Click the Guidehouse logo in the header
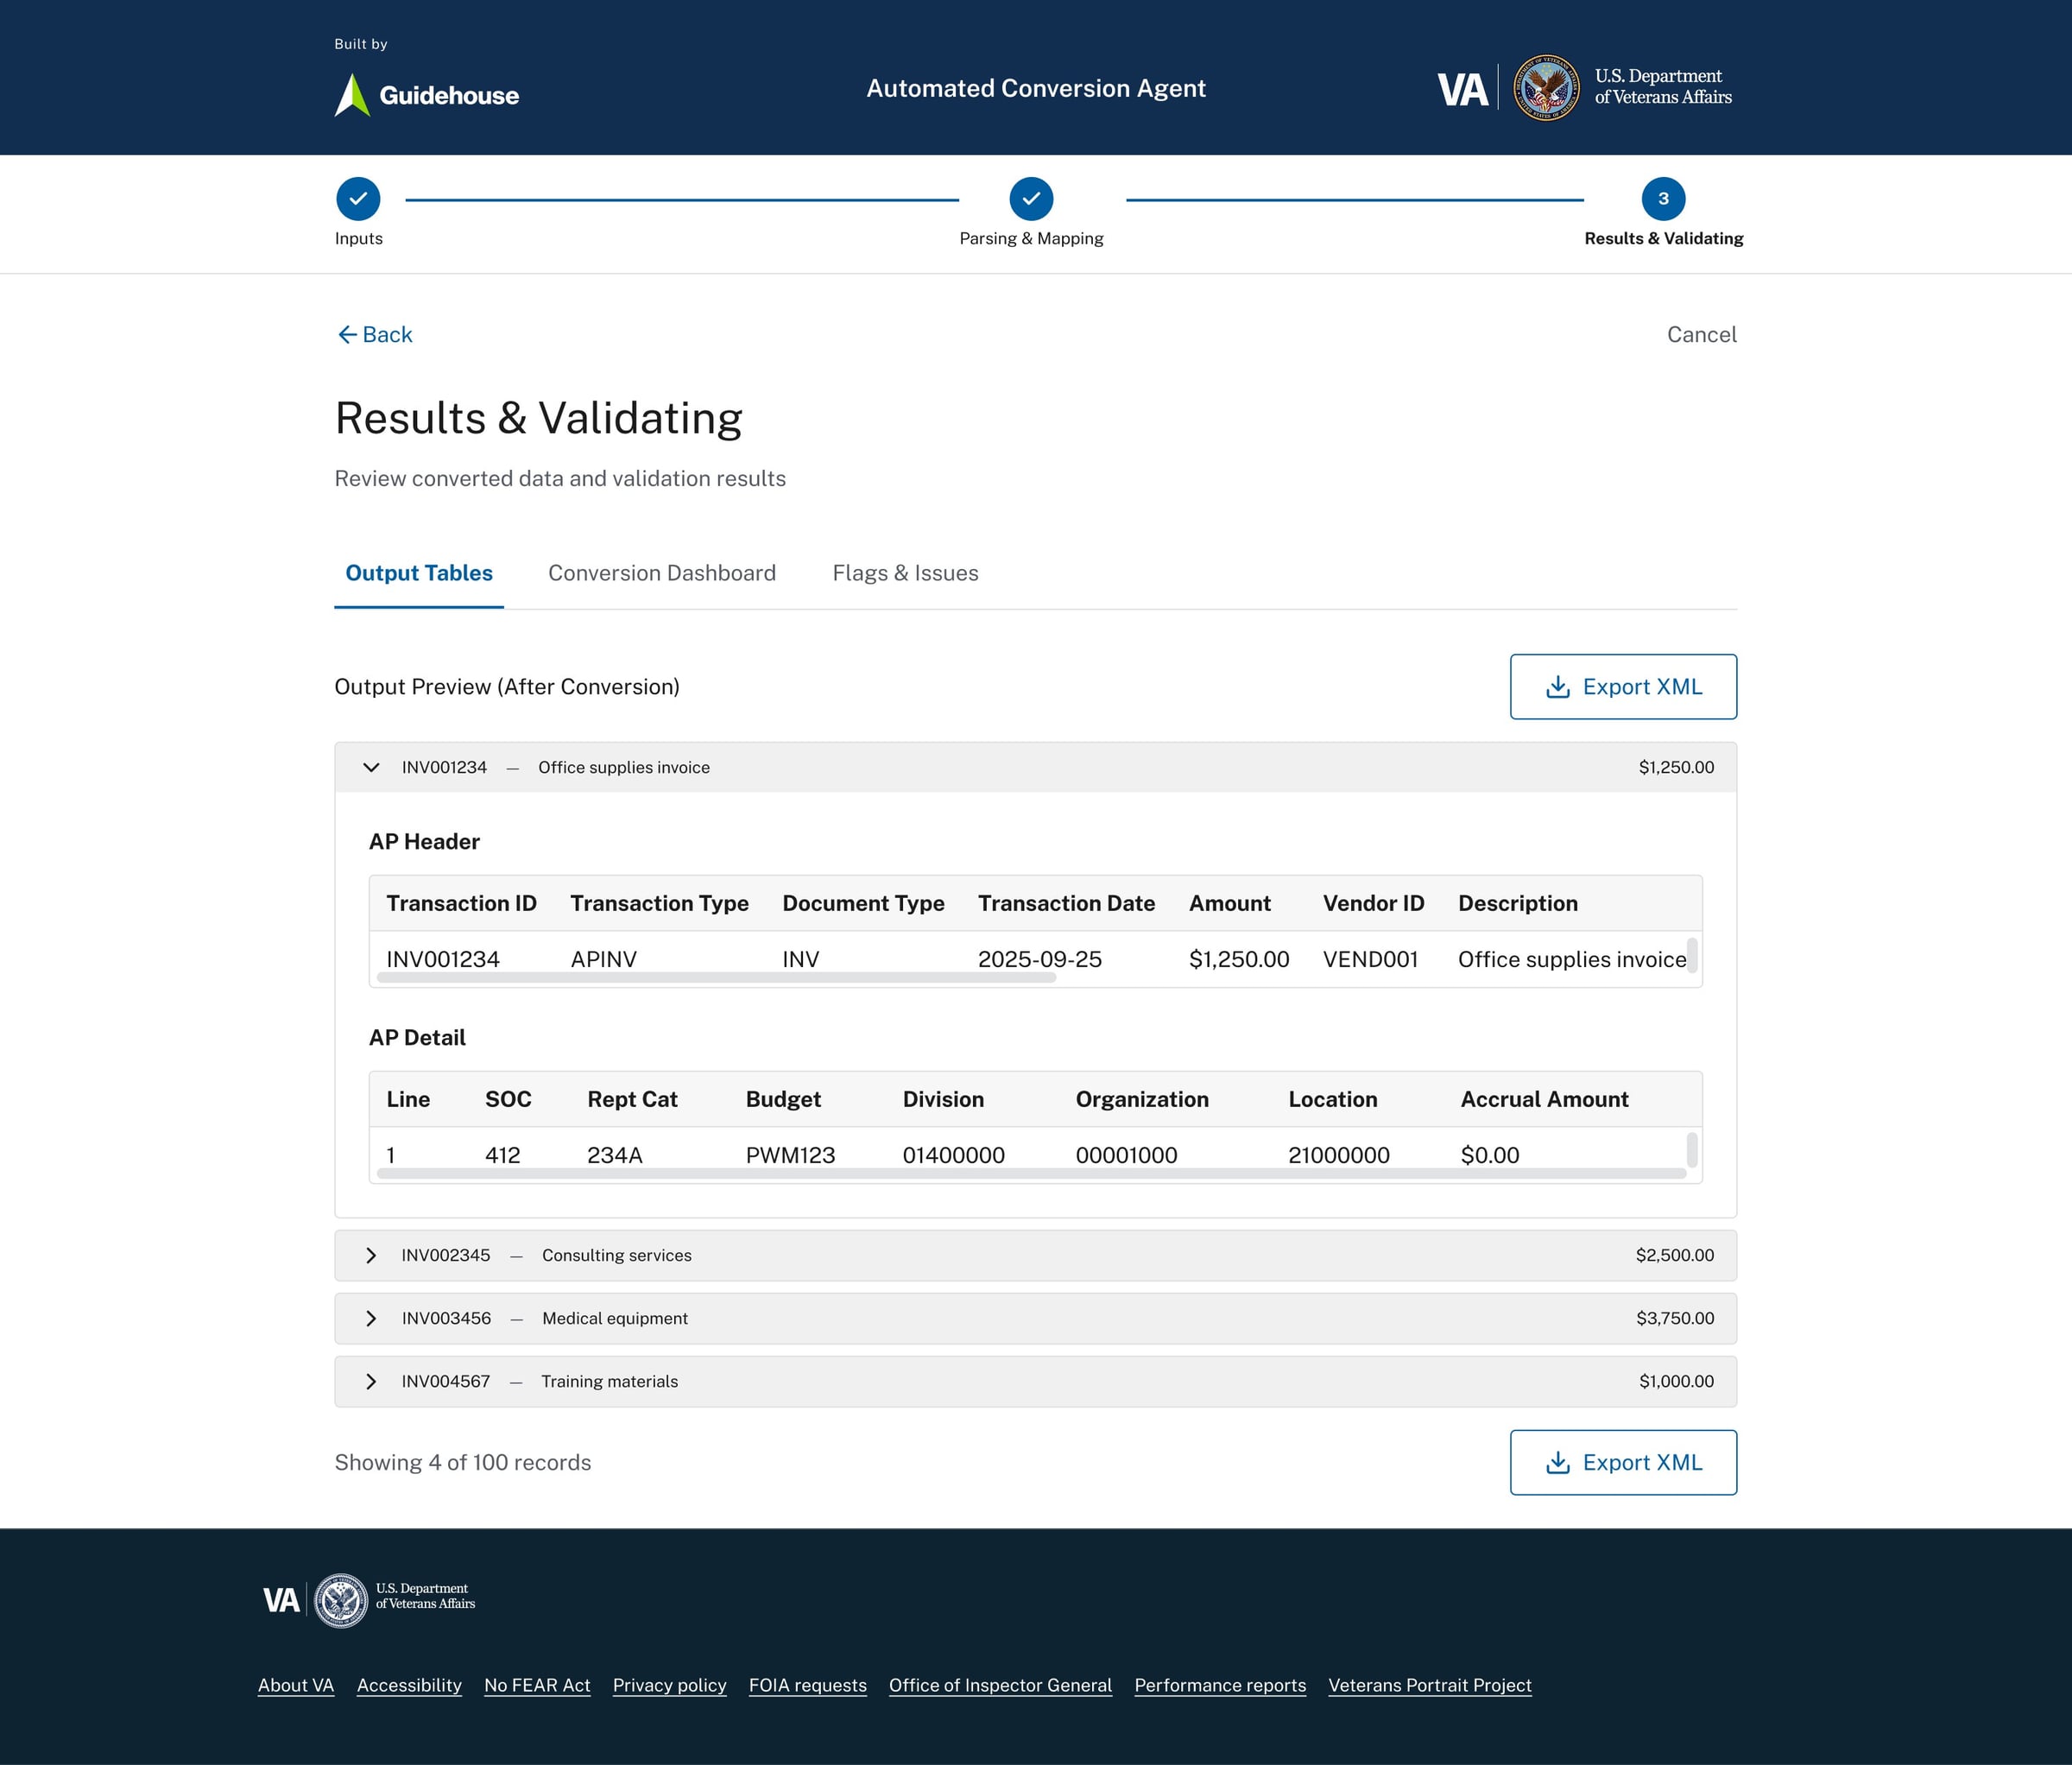This screenshot has height=1765, width=2072. [426, 94]
